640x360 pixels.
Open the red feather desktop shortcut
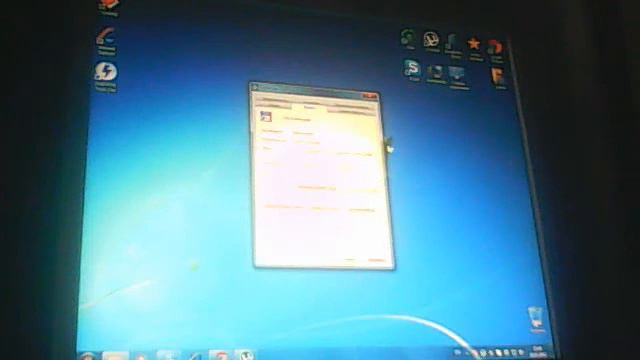pos(106,41)
